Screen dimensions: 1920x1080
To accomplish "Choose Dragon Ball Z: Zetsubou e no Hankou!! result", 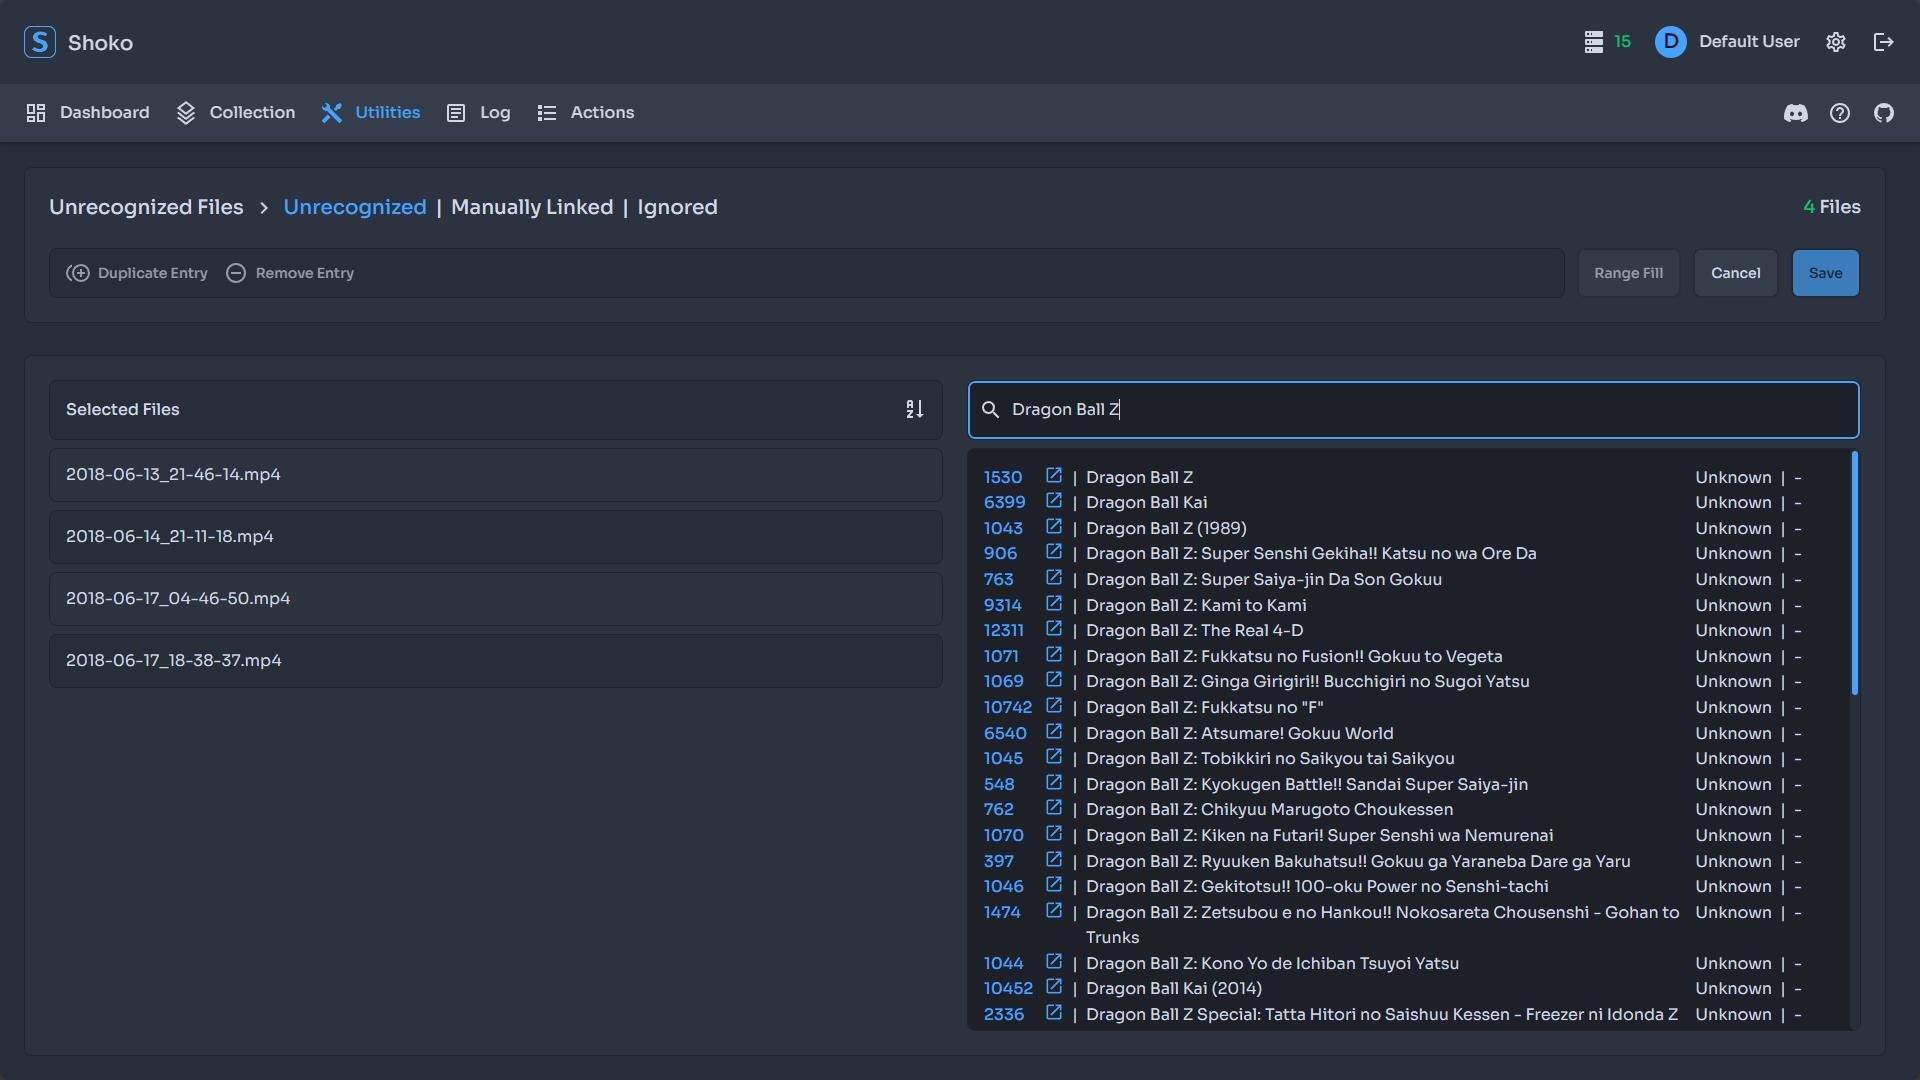I will tap(1382, 924).
